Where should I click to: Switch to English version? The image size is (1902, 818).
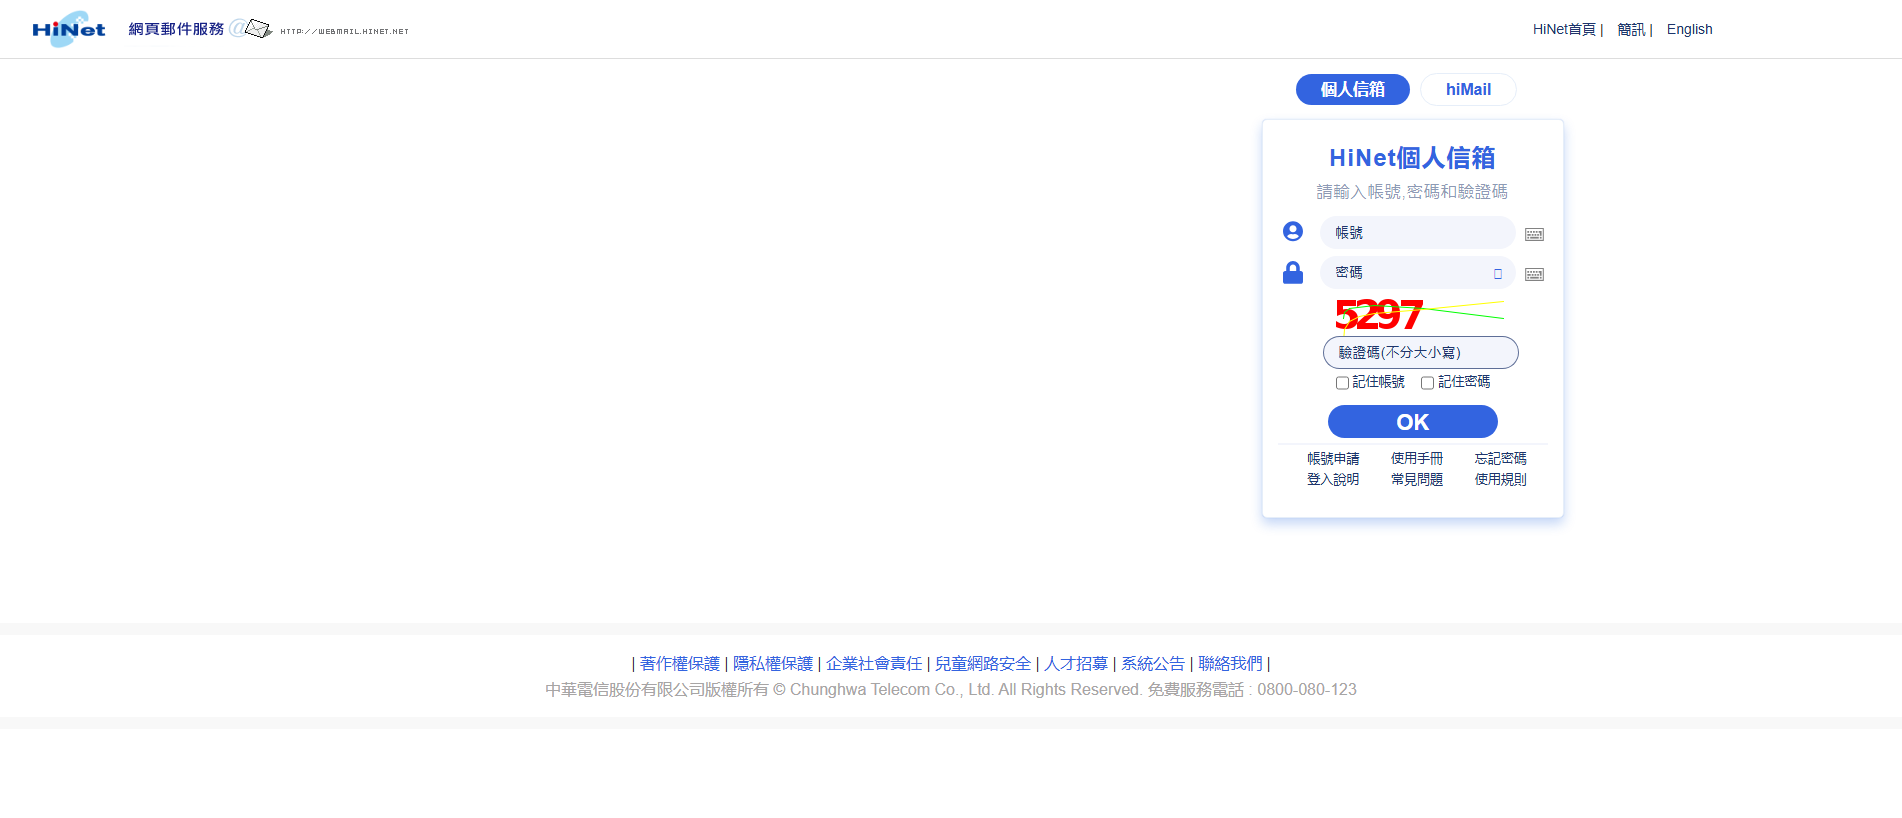1689,29
